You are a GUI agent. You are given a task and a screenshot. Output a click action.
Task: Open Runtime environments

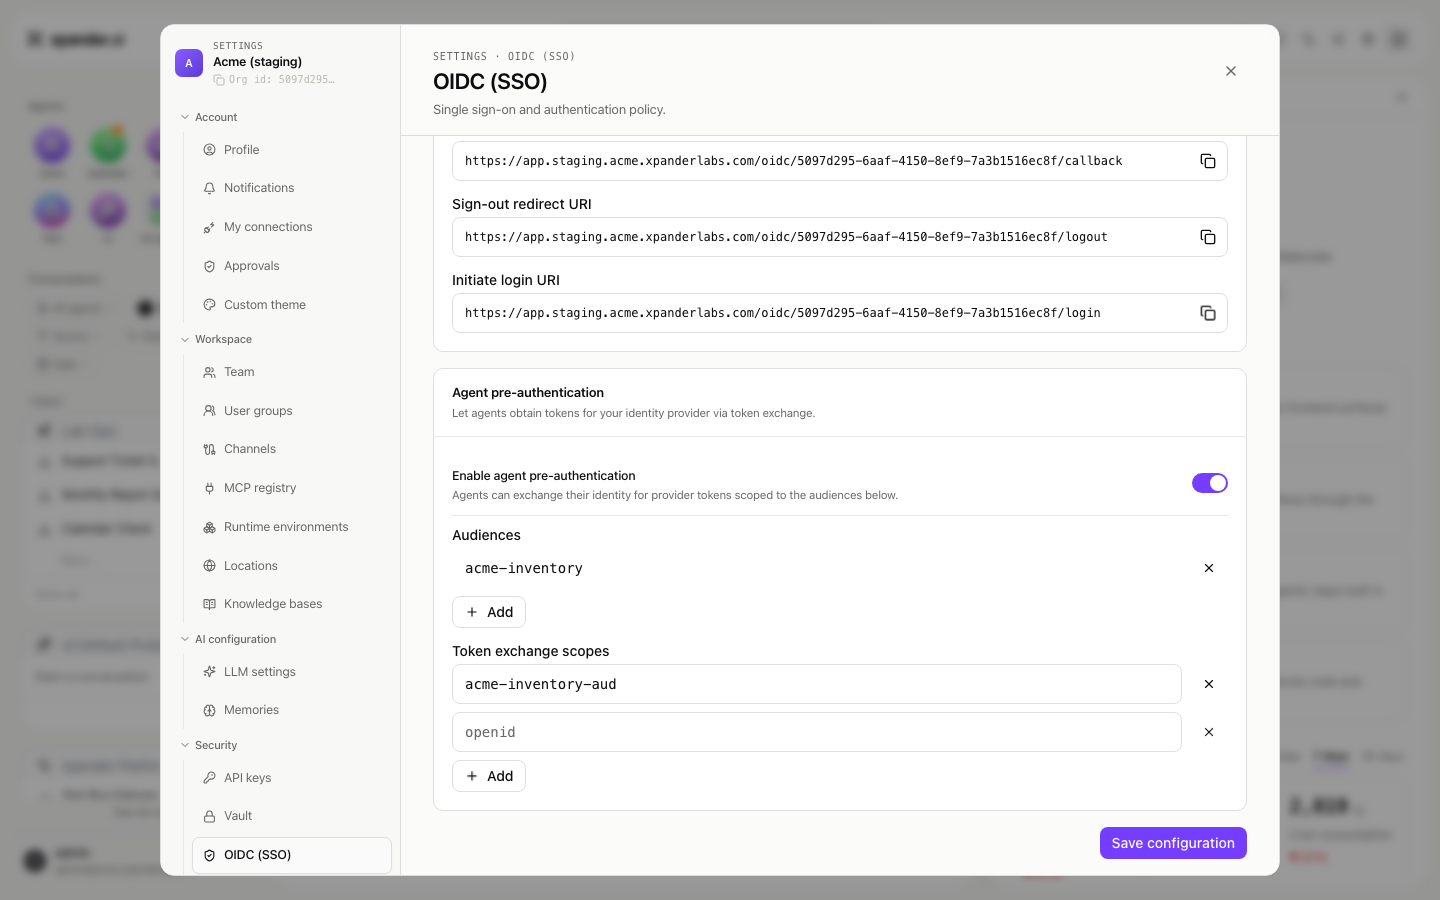point(292,527)
